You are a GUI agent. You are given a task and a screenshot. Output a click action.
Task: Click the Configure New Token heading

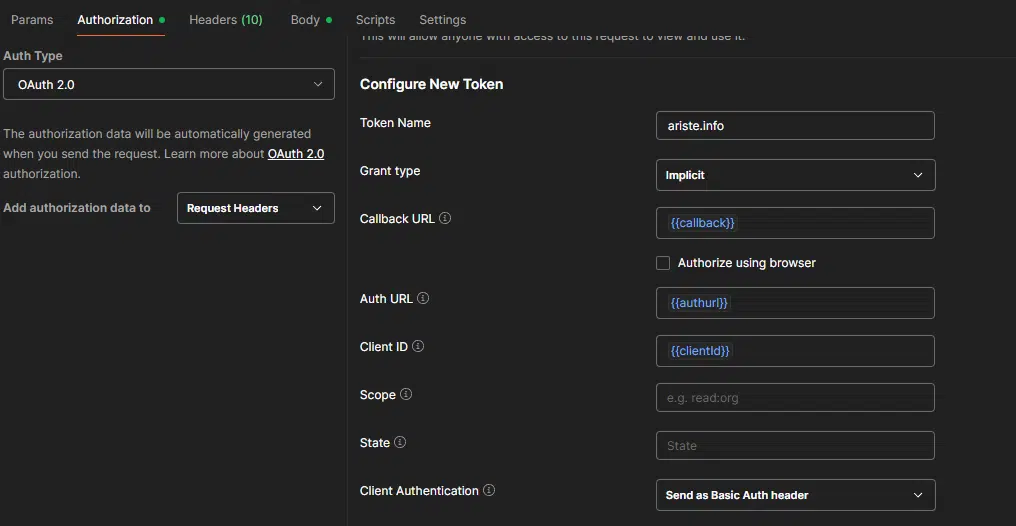pos(432,84)
